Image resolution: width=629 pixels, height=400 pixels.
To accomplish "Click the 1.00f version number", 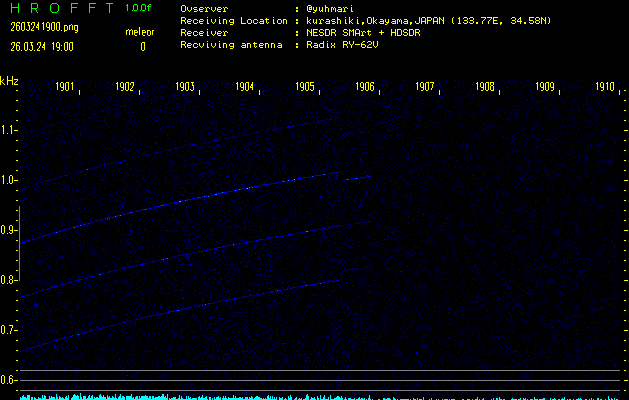I will [140, 8].
